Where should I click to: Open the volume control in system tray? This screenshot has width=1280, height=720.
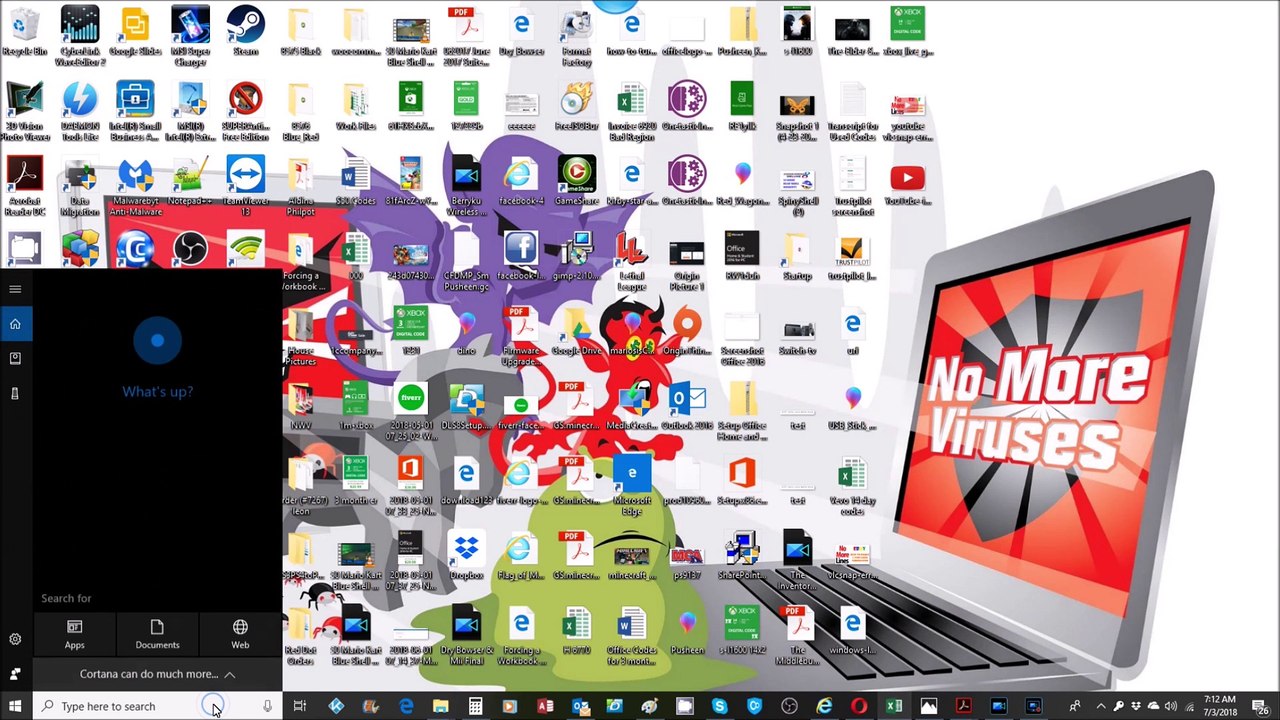tap(1171, 706)
